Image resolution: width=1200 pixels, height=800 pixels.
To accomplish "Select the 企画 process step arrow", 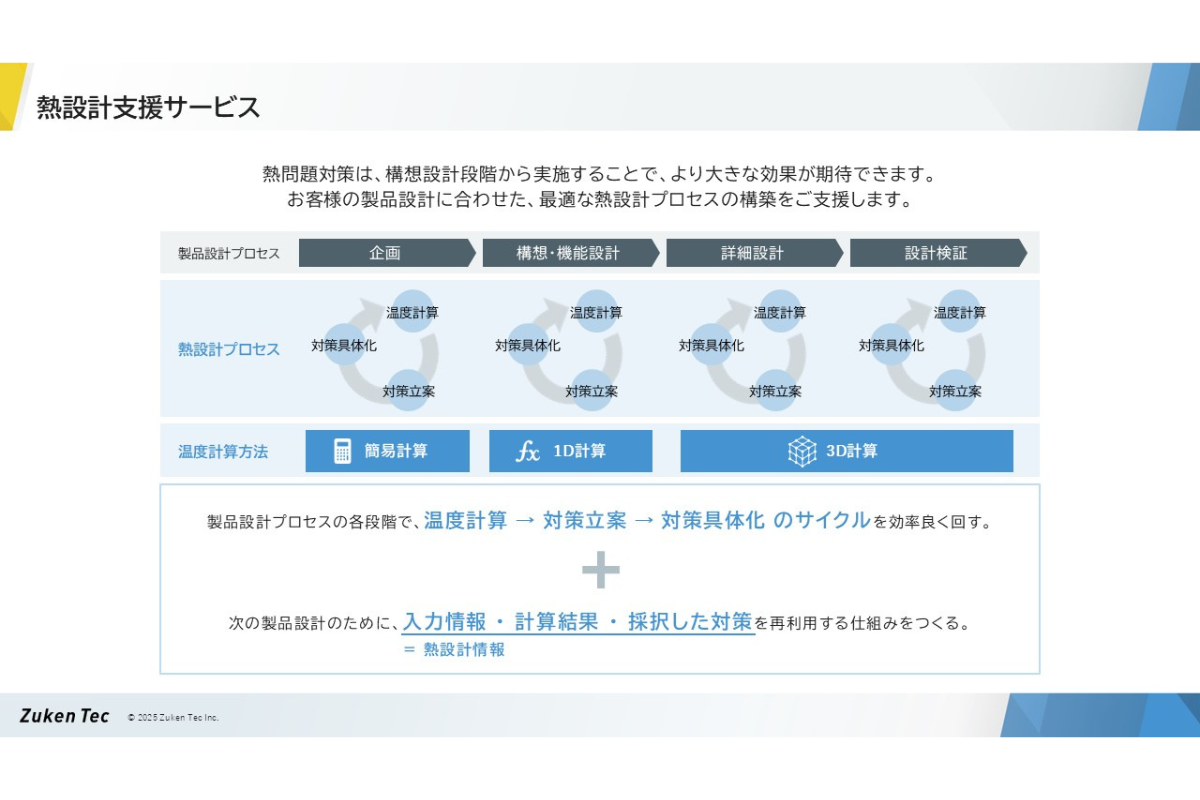I will (x=386, y=253).
